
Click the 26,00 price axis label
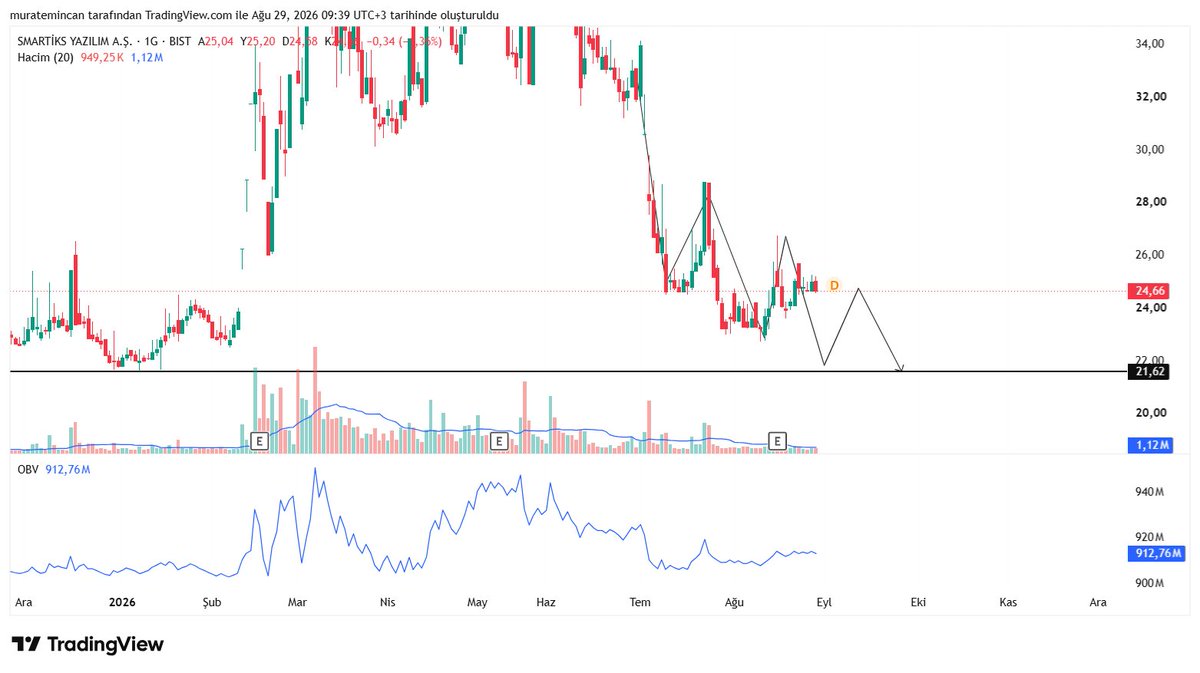[x=1150, y=255]
